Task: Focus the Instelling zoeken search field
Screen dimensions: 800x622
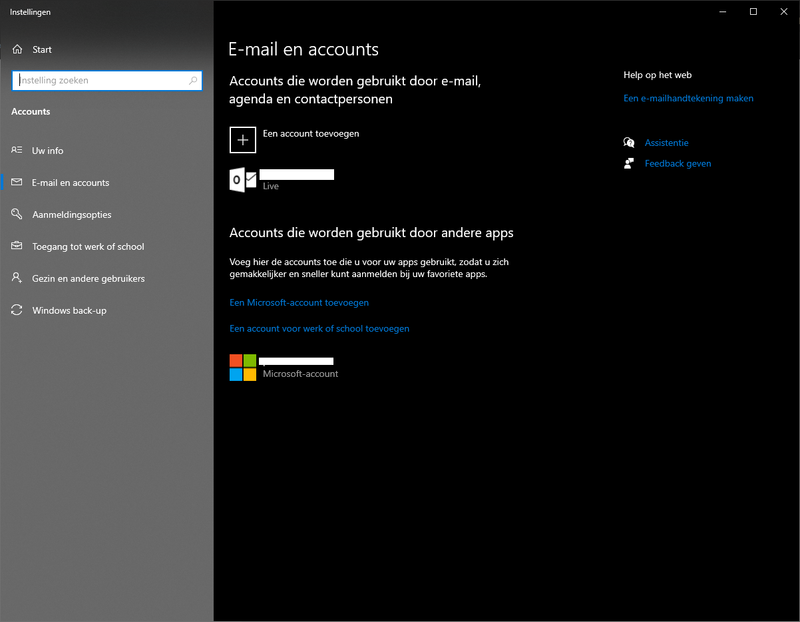Action: pyautogui.click(x=100, y=81)
